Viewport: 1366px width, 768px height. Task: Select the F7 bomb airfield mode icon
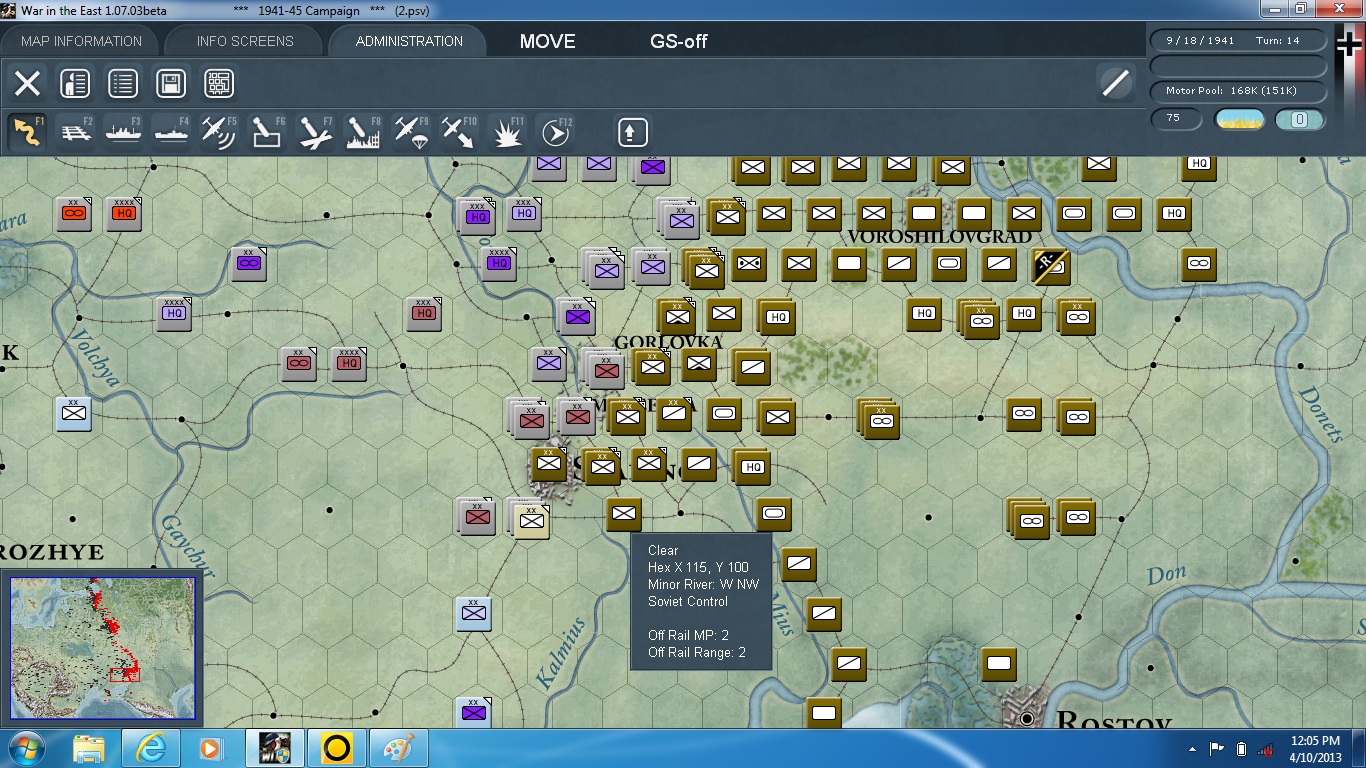pyautogui.click(x=315, y=132)
